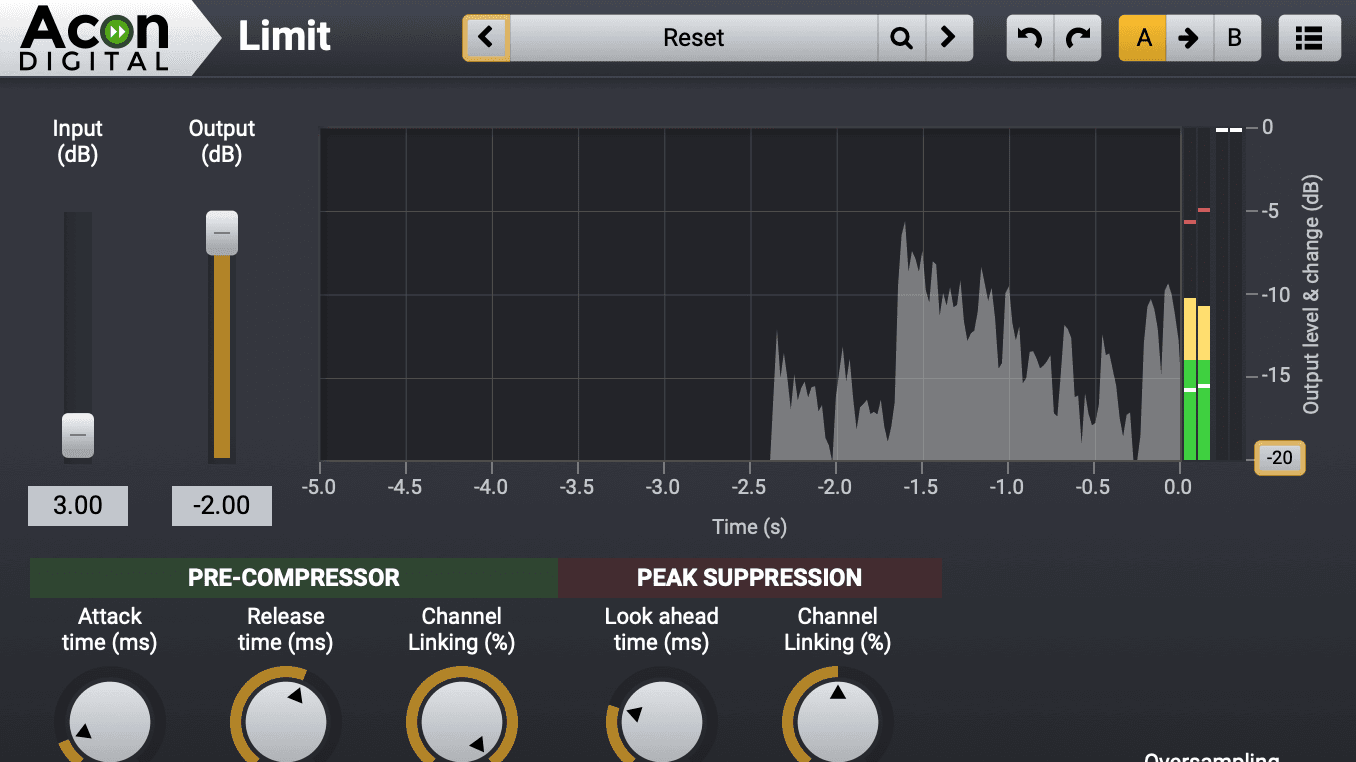Image resolution: width=1356 pixels, height=762 pixels.
Task: Click the redo arrow icon
Action: 1077,38
